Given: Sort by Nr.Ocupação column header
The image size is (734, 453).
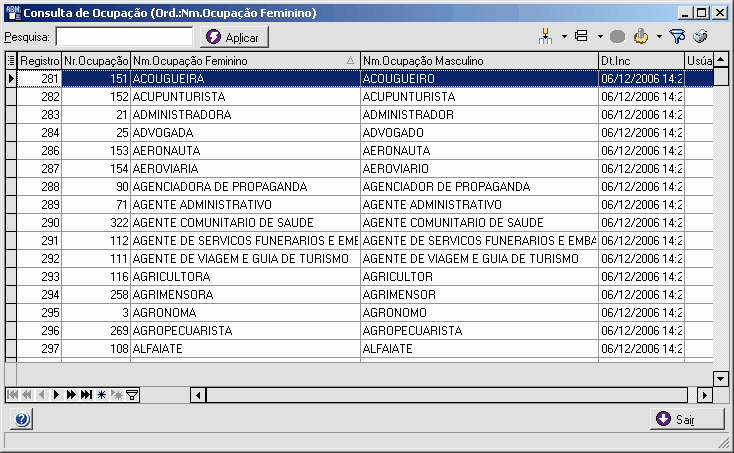Looking at the screenshot, I should click(96, 61).
